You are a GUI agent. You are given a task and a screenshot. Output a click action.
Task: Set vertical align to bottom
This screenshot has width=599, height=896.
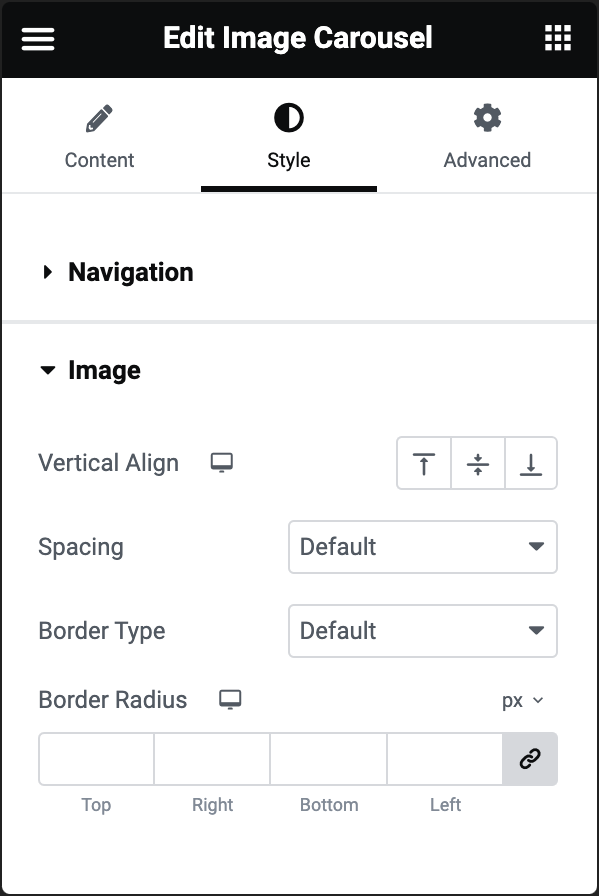[x=531, y=463]
